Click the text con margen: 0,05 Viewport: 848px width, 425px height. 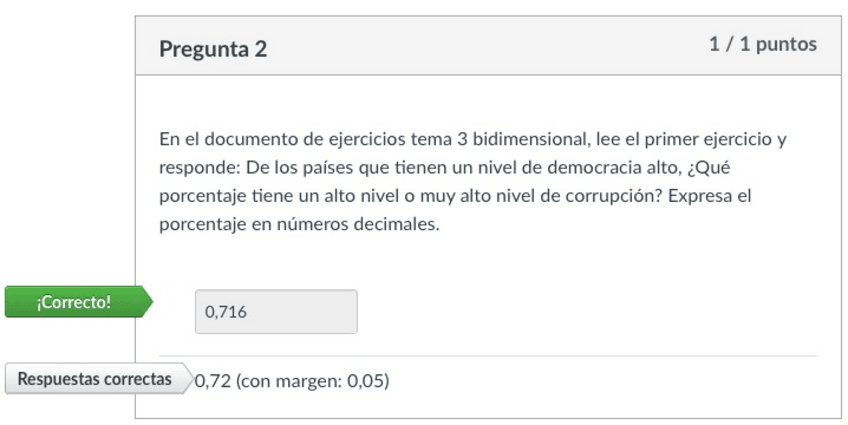312,381
